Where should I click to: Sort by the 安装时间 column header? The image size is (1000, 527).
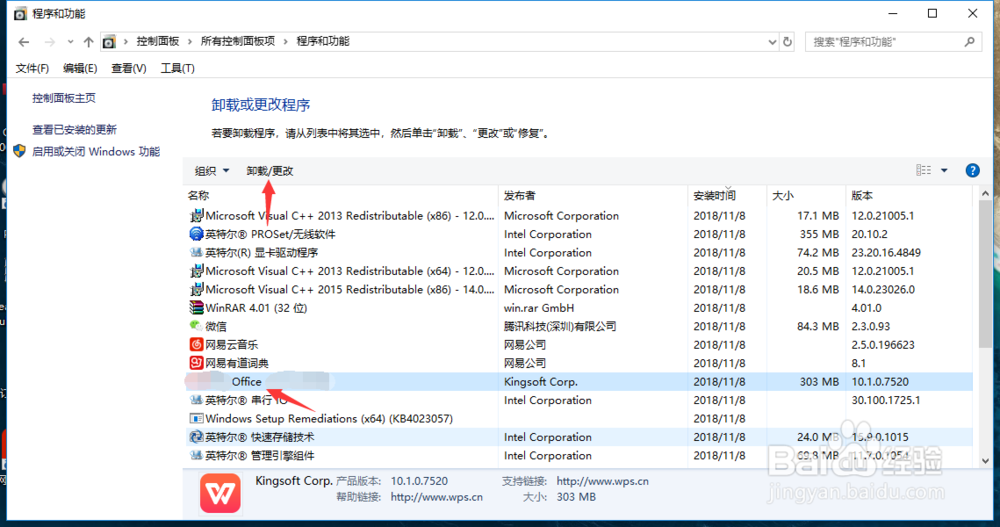tap(727, 195)
